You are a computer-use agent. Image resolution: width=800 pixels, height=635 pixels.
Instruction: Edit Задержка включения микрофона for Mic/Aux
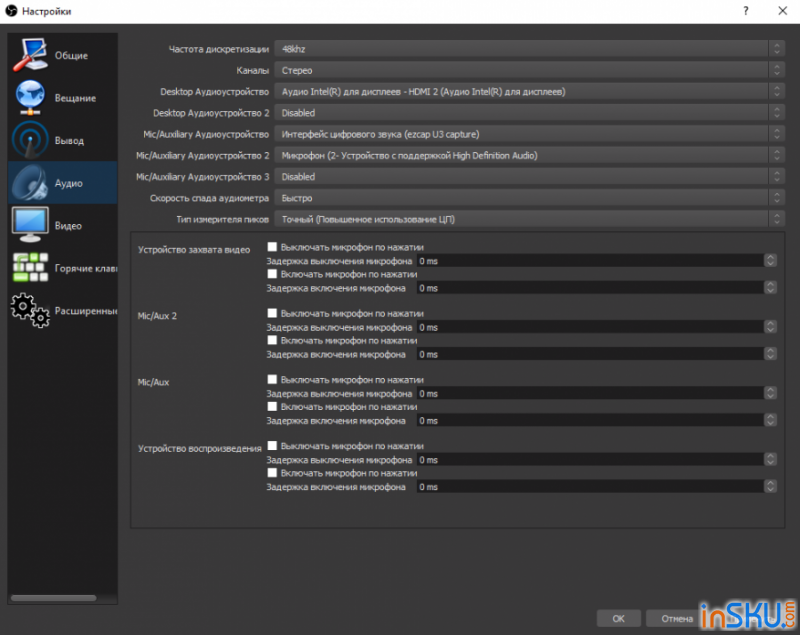(596, 420)
